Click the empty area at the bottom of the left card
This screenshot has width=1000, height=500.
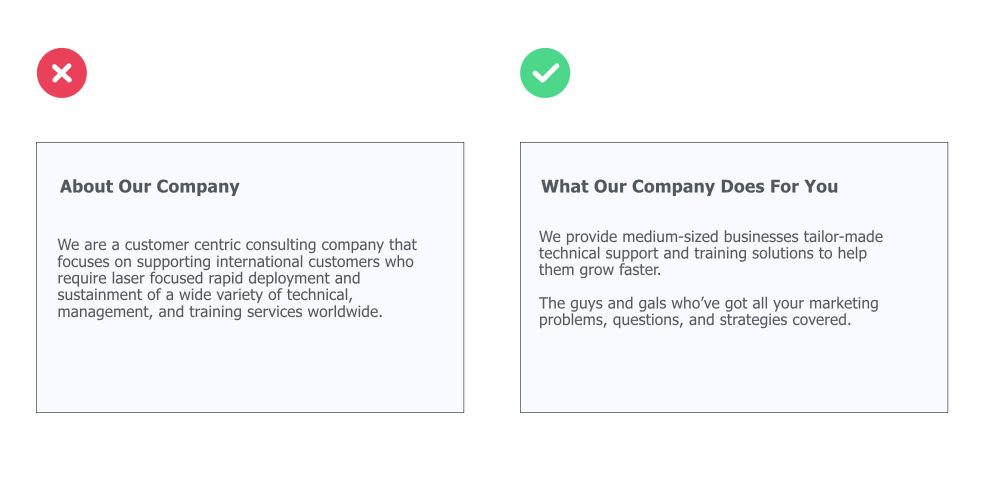point(250,370)
